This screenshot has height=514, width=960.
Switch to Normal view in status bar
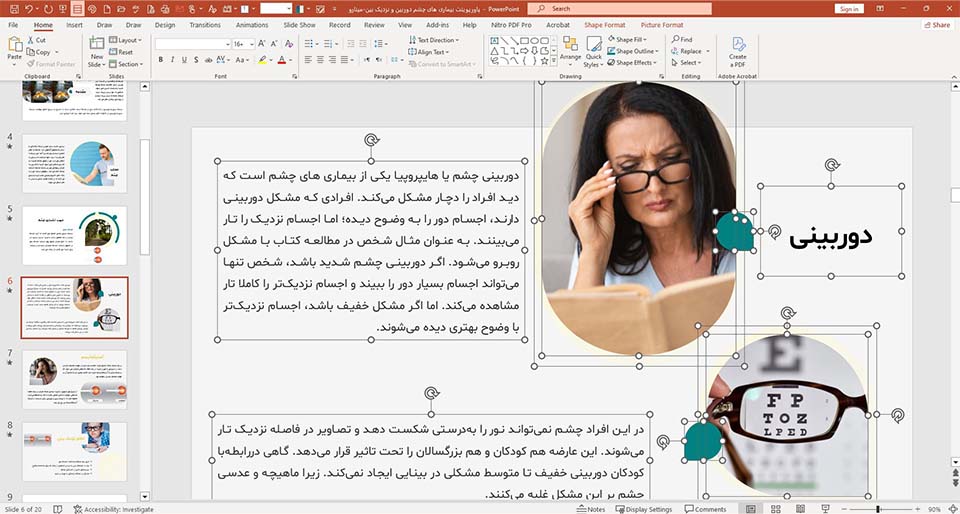pyautogui.click(x=751, y=509)
